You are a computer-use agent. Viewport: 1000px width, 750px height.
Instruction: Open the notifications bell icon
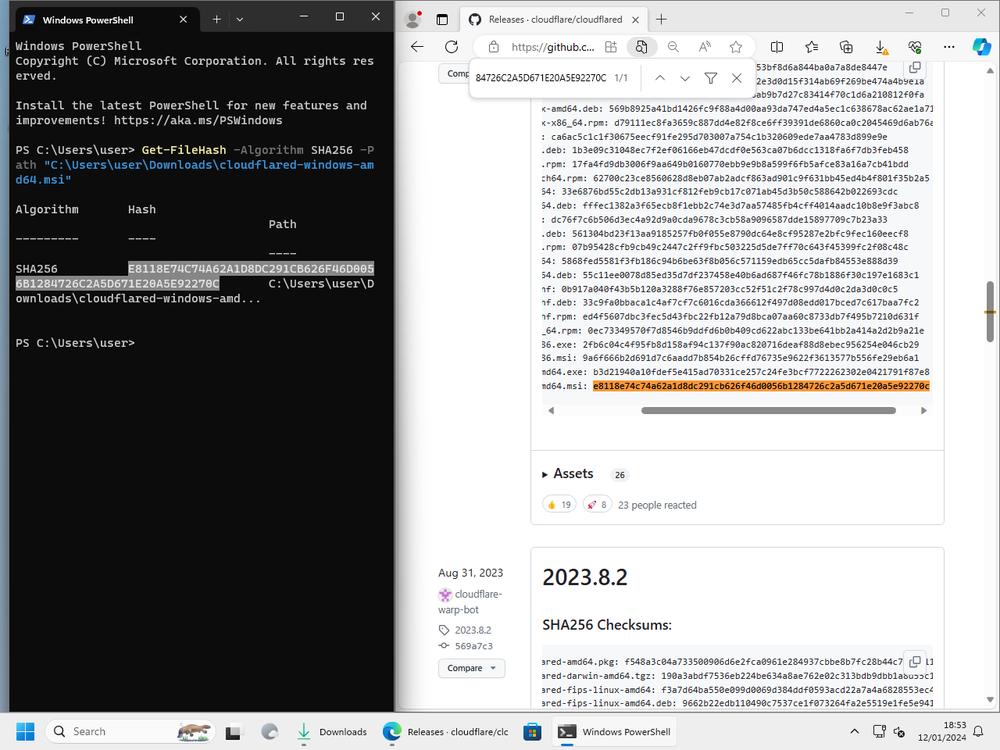point(978,732)
